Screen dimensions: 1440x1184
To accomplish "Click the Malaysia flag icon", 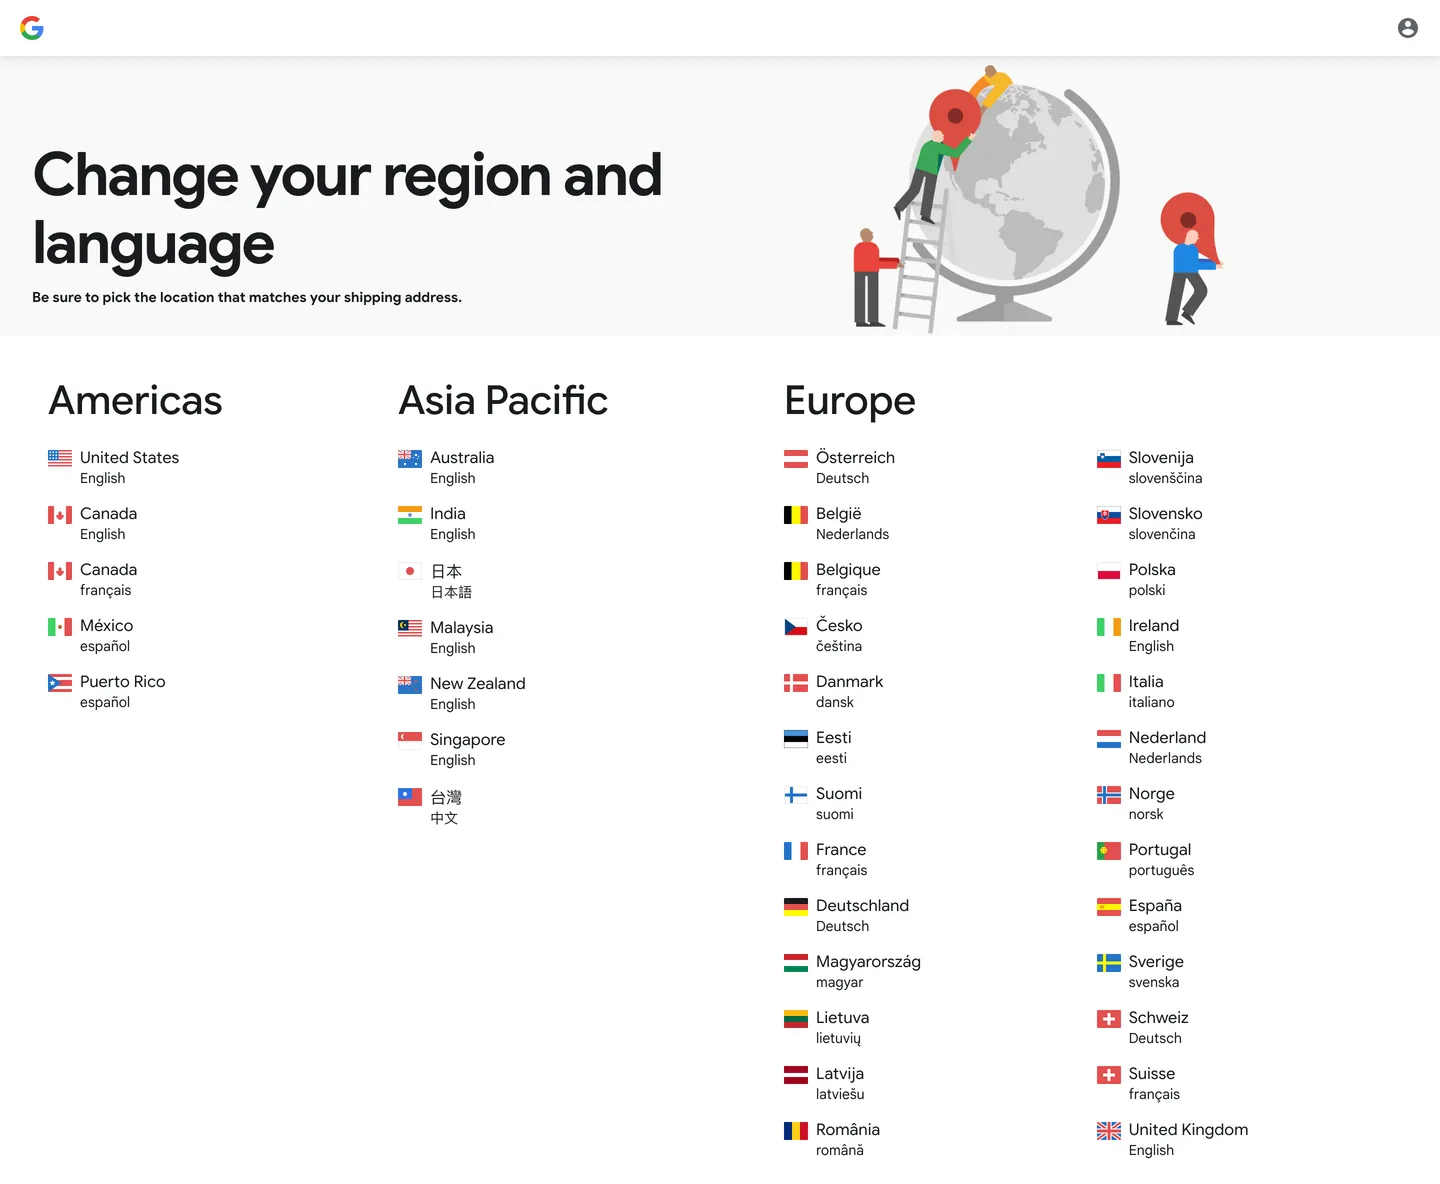I will [x=410, y=628].
